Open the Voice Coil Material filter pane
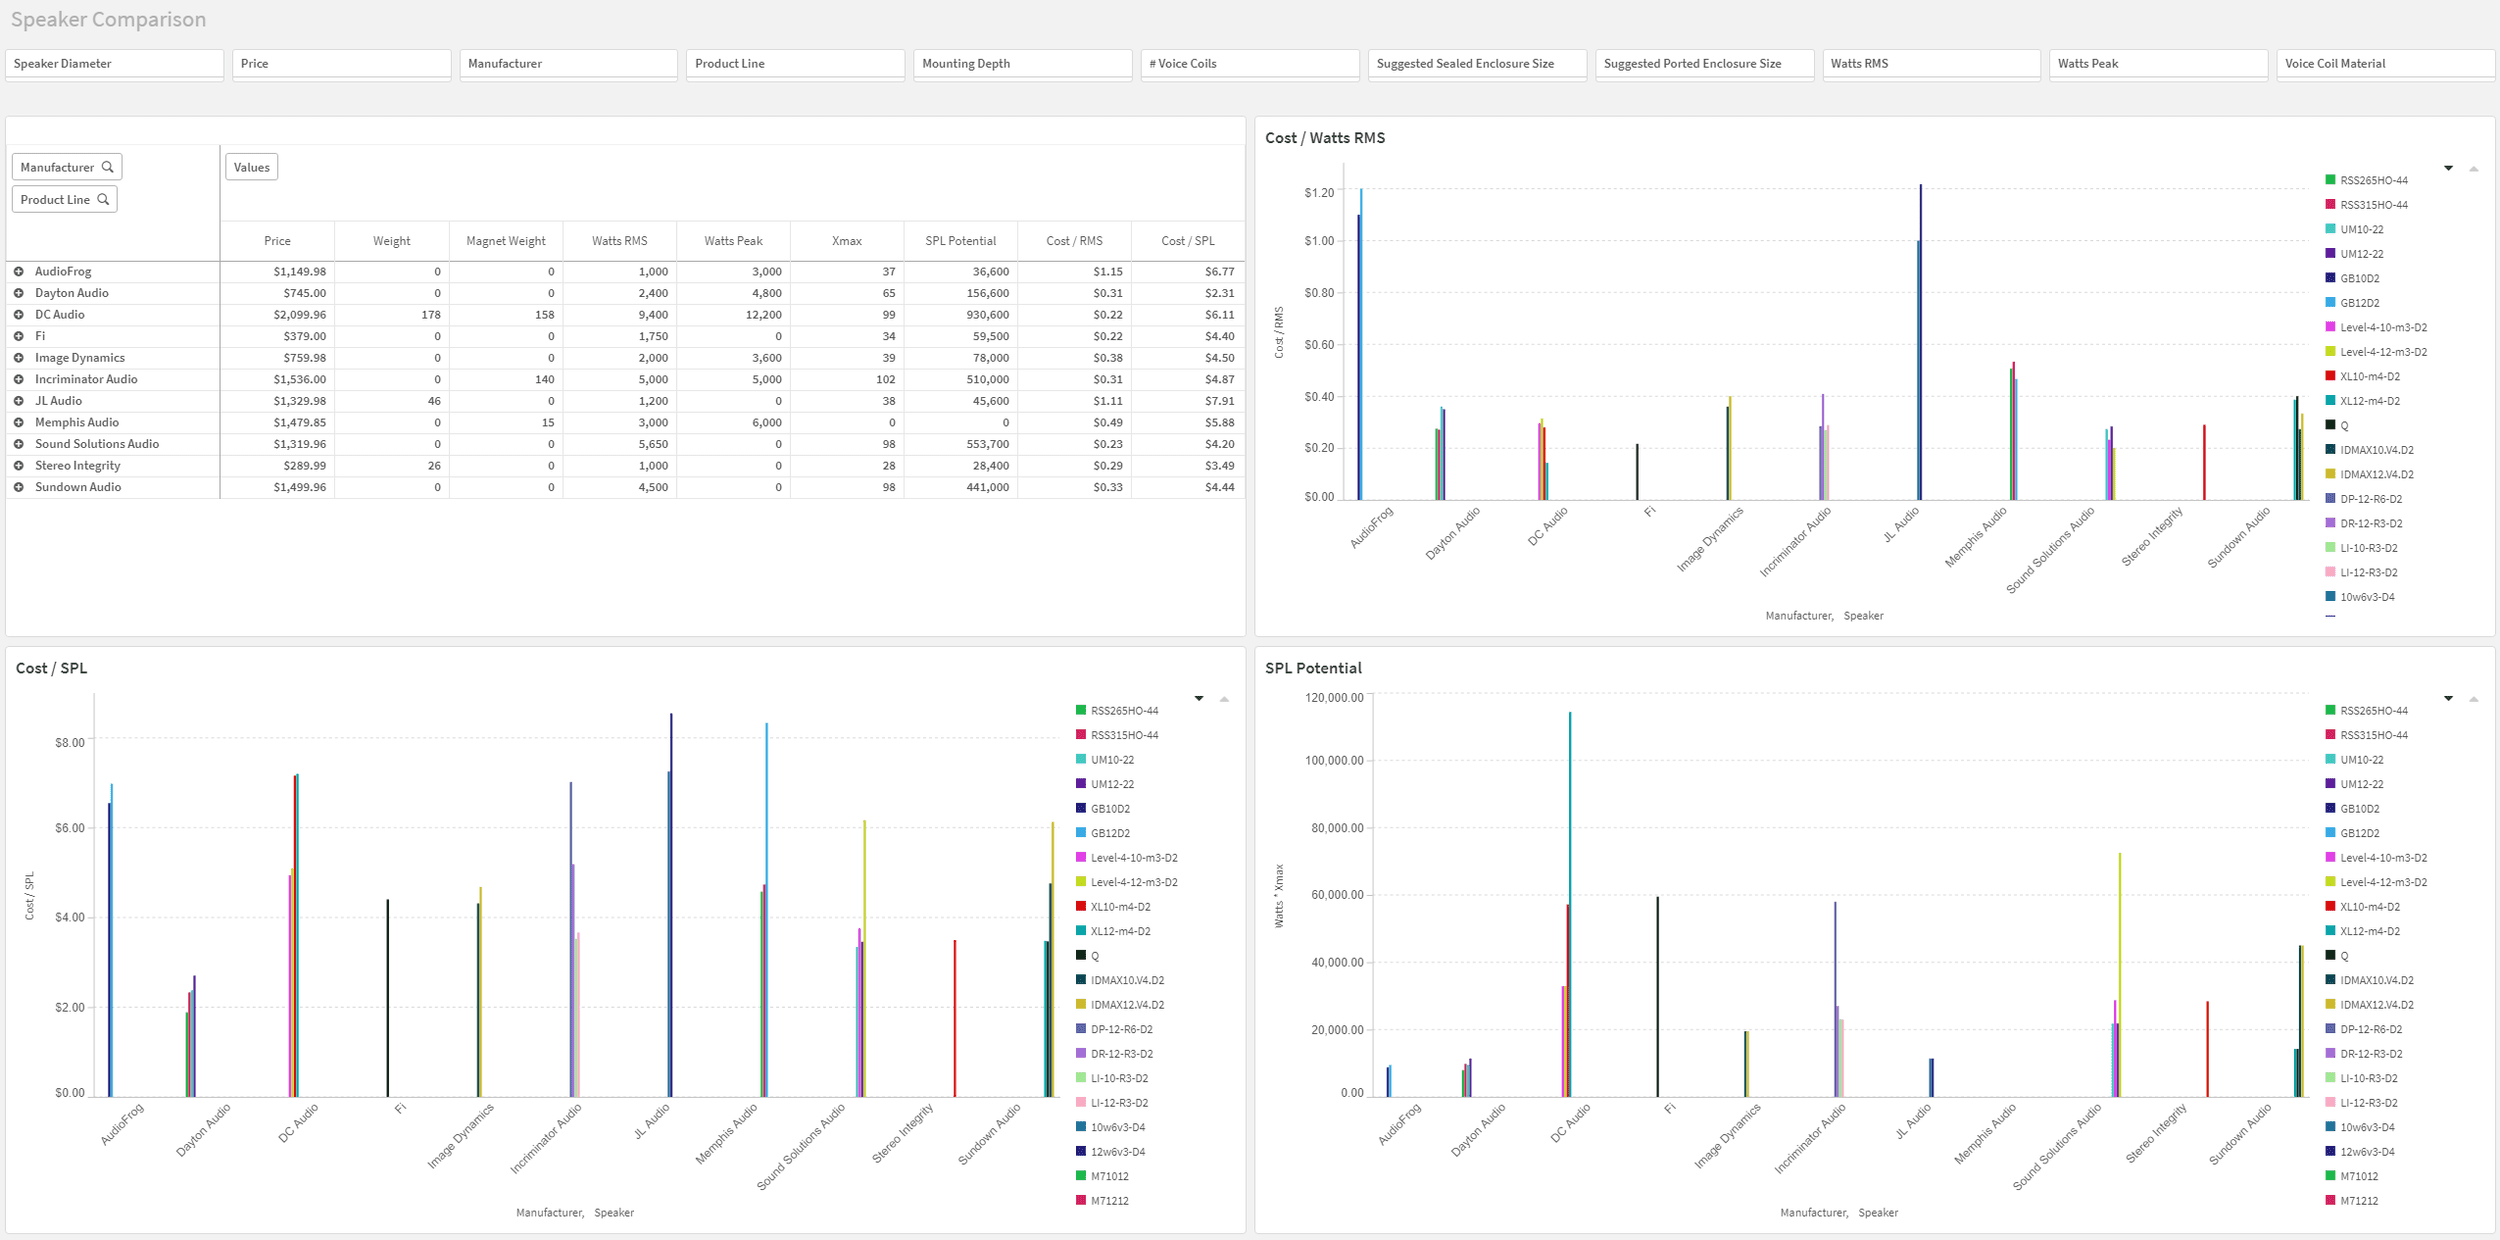Viewport: 2500px width, 1240px height. pyautogui.click(x=2386, y=64)
